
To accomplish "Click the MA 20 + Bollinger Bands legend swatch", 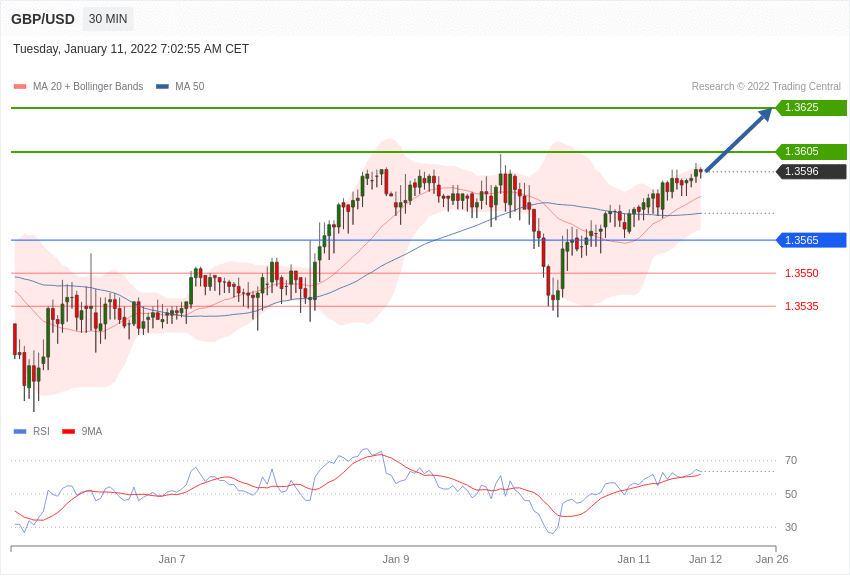I will pos(20,87).
